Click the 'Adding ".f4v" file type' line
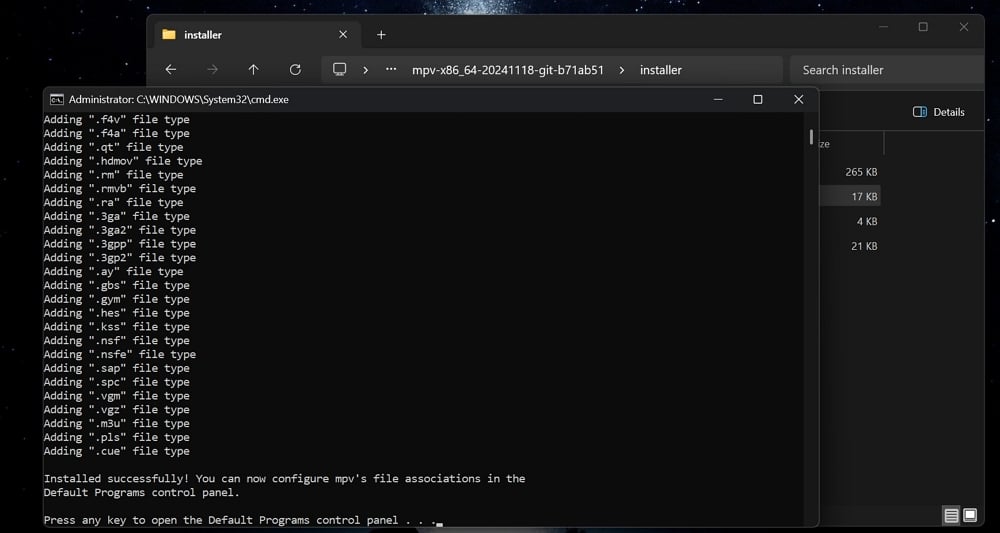Image resolution: width=1000 pixels, height=533 pixels. click(117, 120)
